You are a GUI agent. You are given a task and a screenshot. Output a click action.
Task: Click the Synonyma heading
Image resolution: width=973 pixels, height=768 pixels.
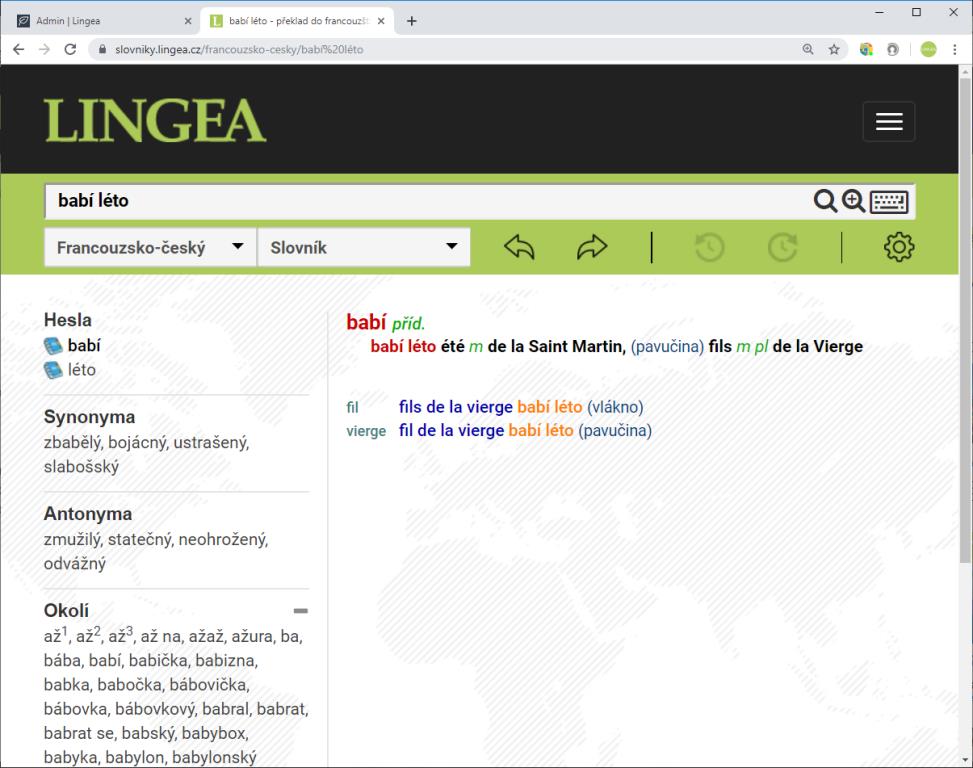[x=89, y=417]
